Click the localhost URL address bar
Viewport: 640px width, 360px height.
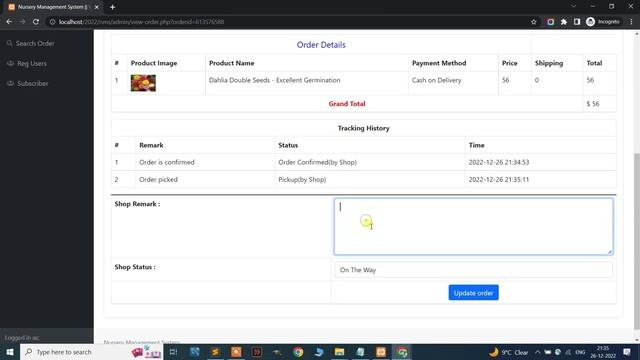click(286, 22)
